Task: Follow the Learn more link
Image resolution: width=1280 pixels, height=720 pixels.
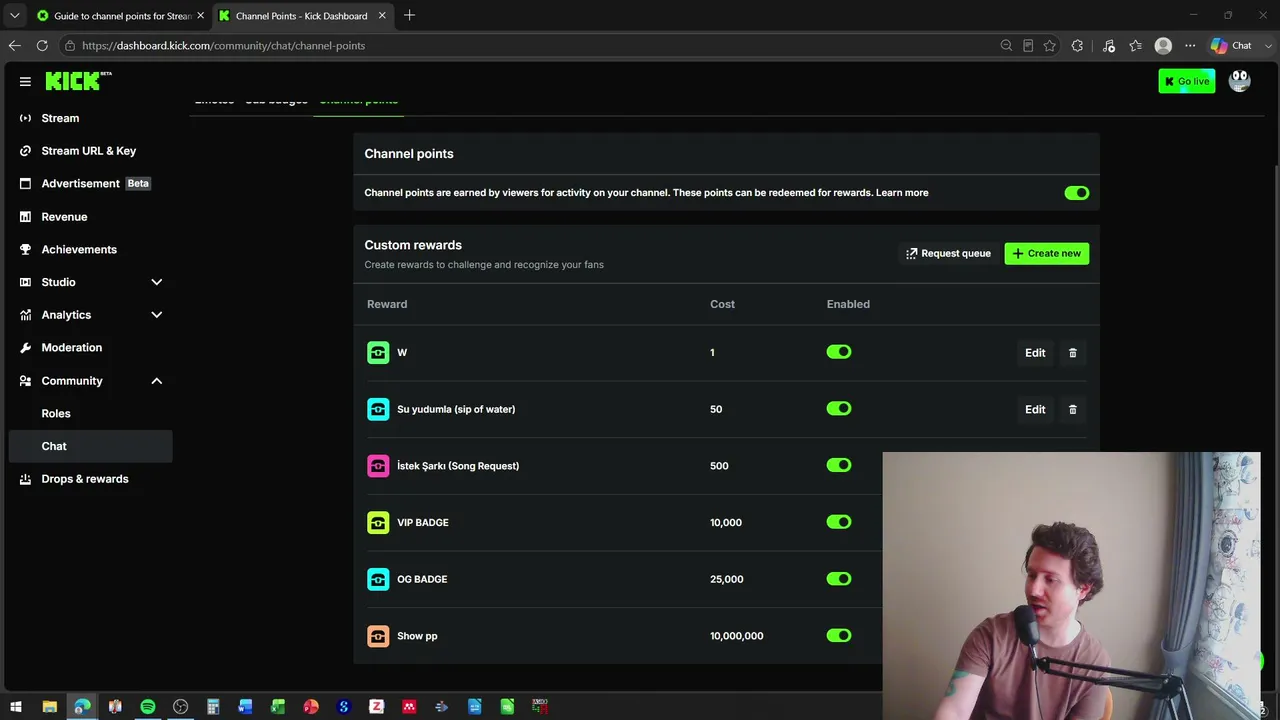Action: tap(902, 193)
